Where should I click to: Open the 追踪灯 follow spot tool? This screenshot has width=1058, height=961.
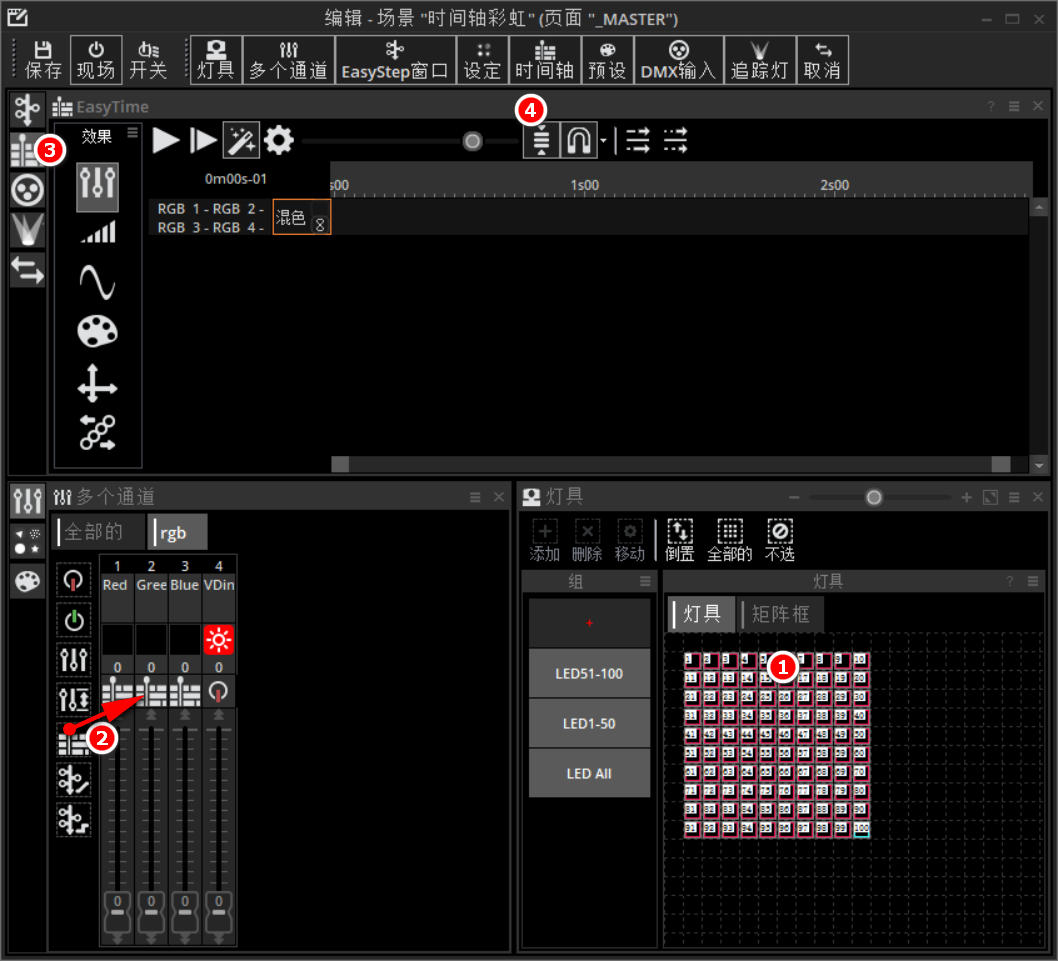(759, 60)
